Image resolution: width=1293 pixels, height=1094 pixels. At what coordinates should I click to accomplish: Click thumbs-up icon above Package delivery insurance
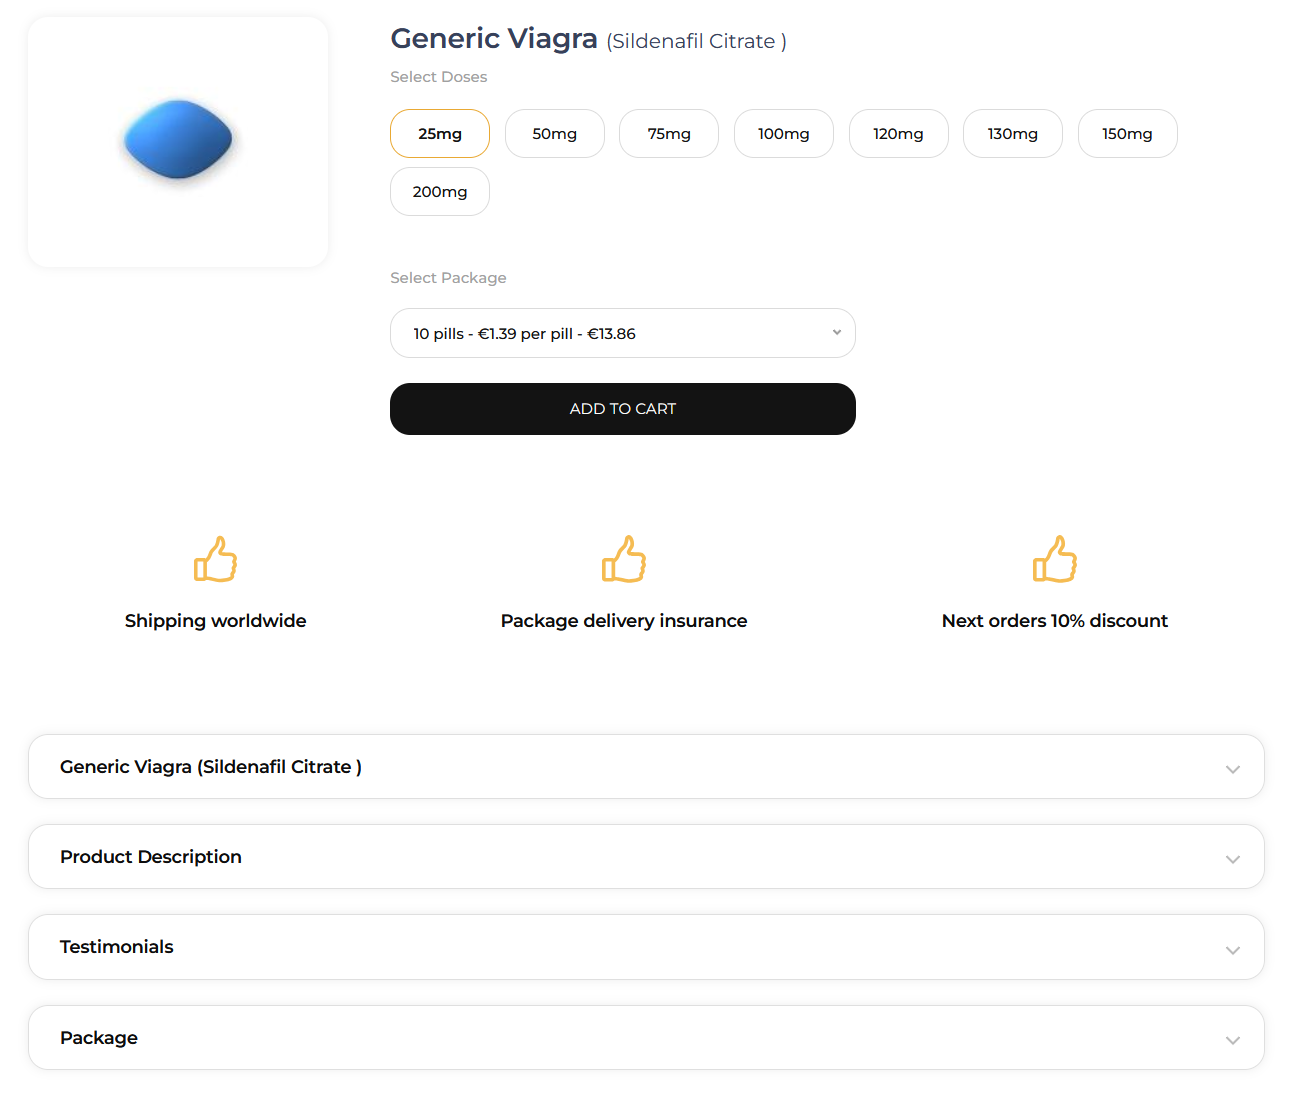point(624,559)
